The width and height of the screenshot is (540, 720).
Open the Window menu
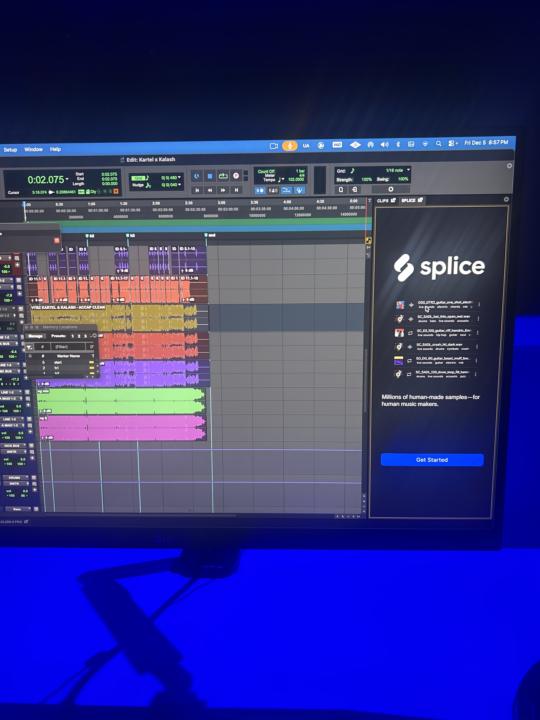33,149
